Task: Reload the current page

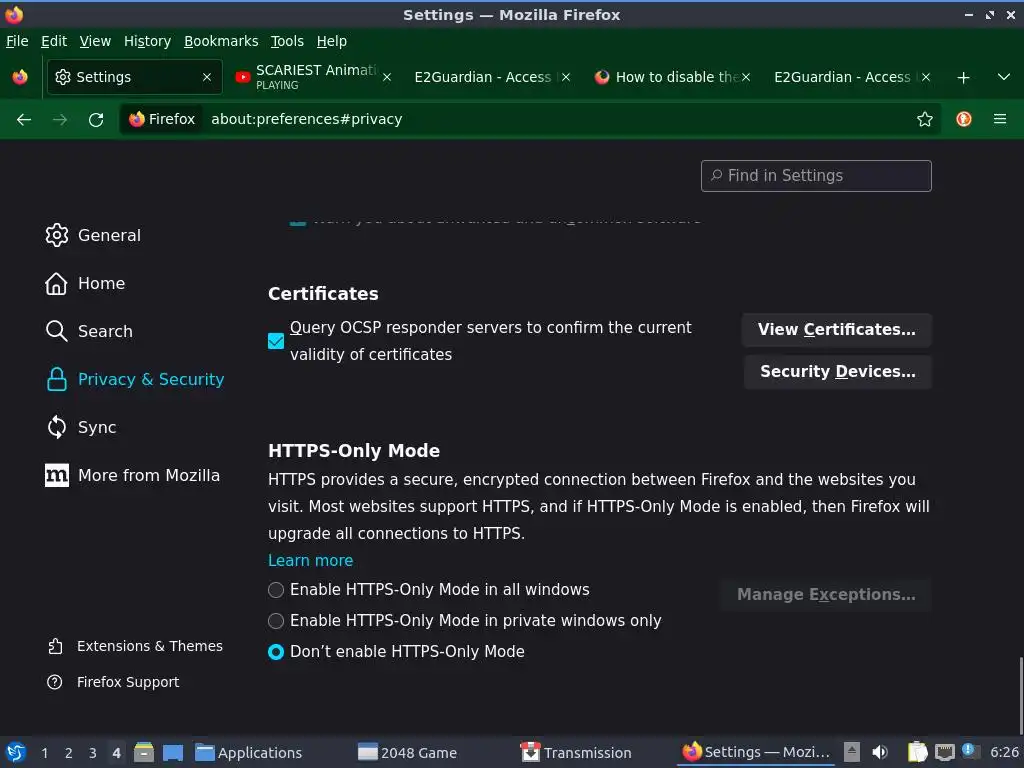Action: tap(96, 120)
